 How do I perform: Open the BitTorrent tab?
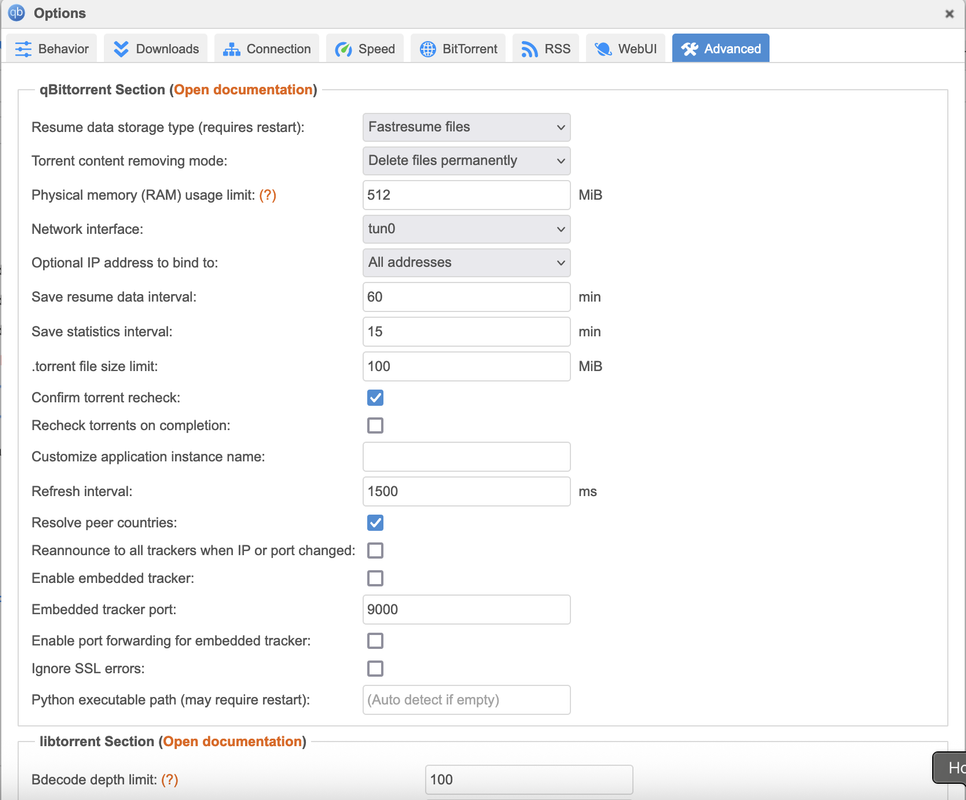pos(458,49)
